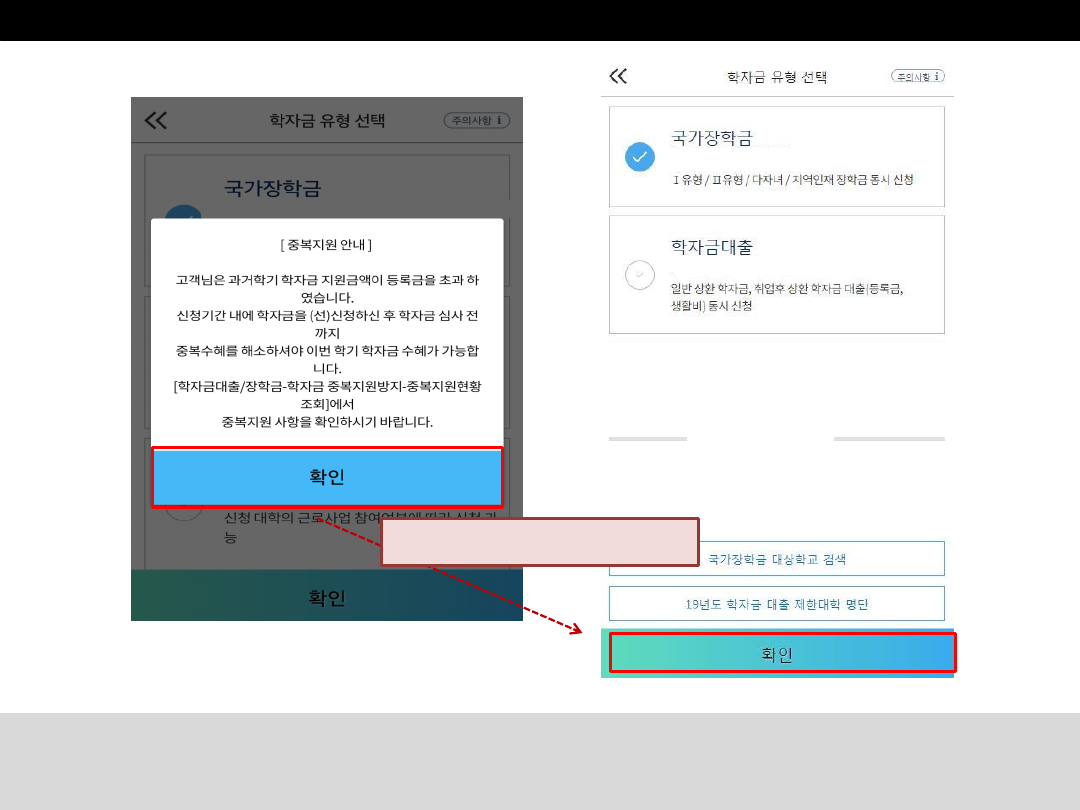Tap the back arrow on the dimmed popup screen
The image size is (1080, 810).
(155, 121)
